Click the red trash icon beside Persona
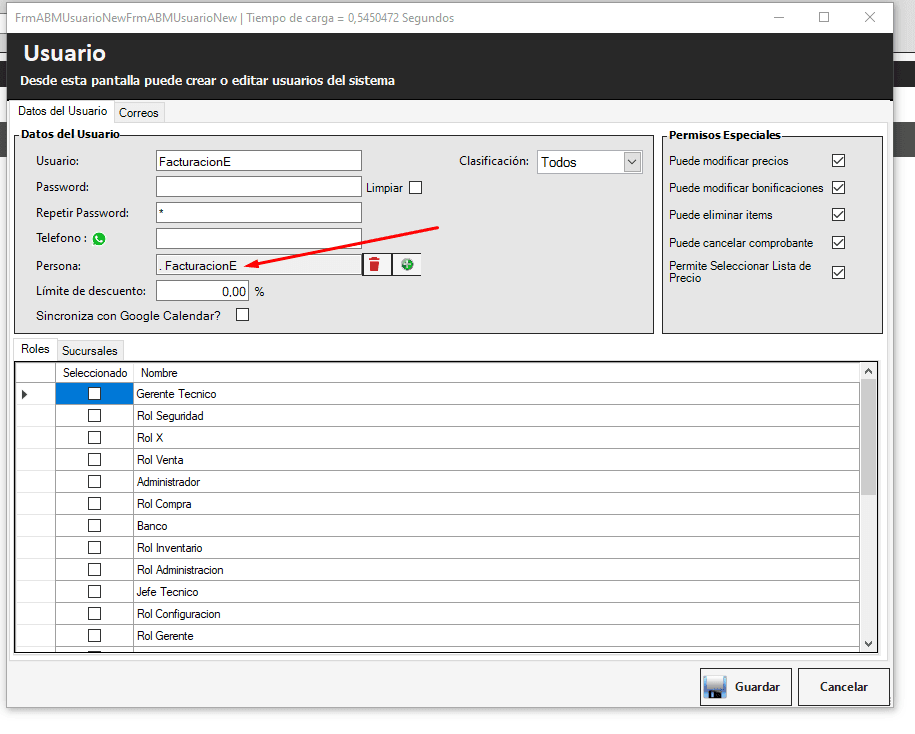Screen dimensions: 915x734 pos(375,264)
